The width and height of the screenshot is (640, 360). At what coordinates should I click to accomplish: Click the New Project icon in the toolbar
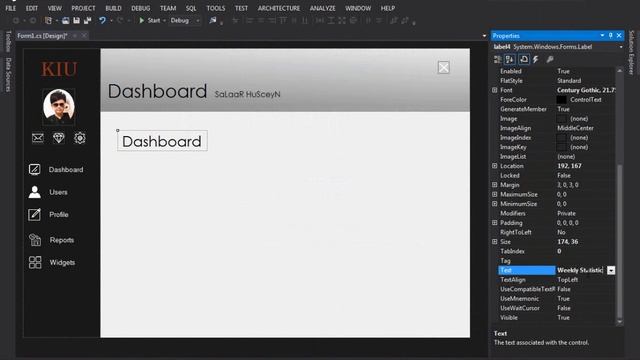[x=48, y=20]
